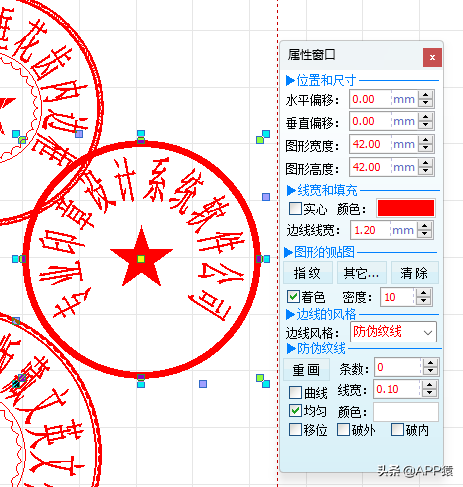Decrease 水平偏移 with the down arrow

(426, 103)
